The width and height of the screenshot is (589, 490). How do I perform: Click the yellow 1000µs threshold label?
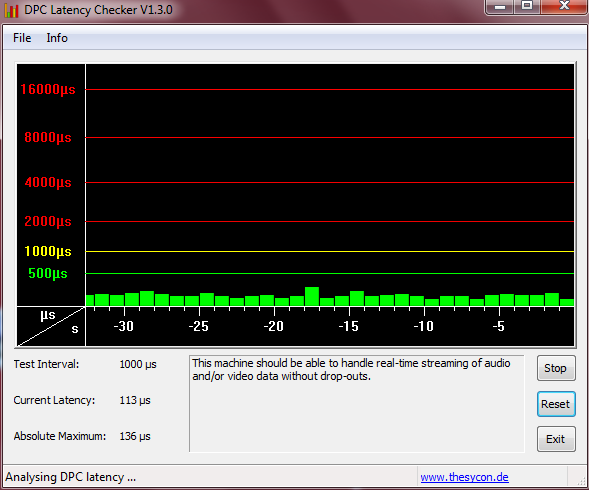48,251
